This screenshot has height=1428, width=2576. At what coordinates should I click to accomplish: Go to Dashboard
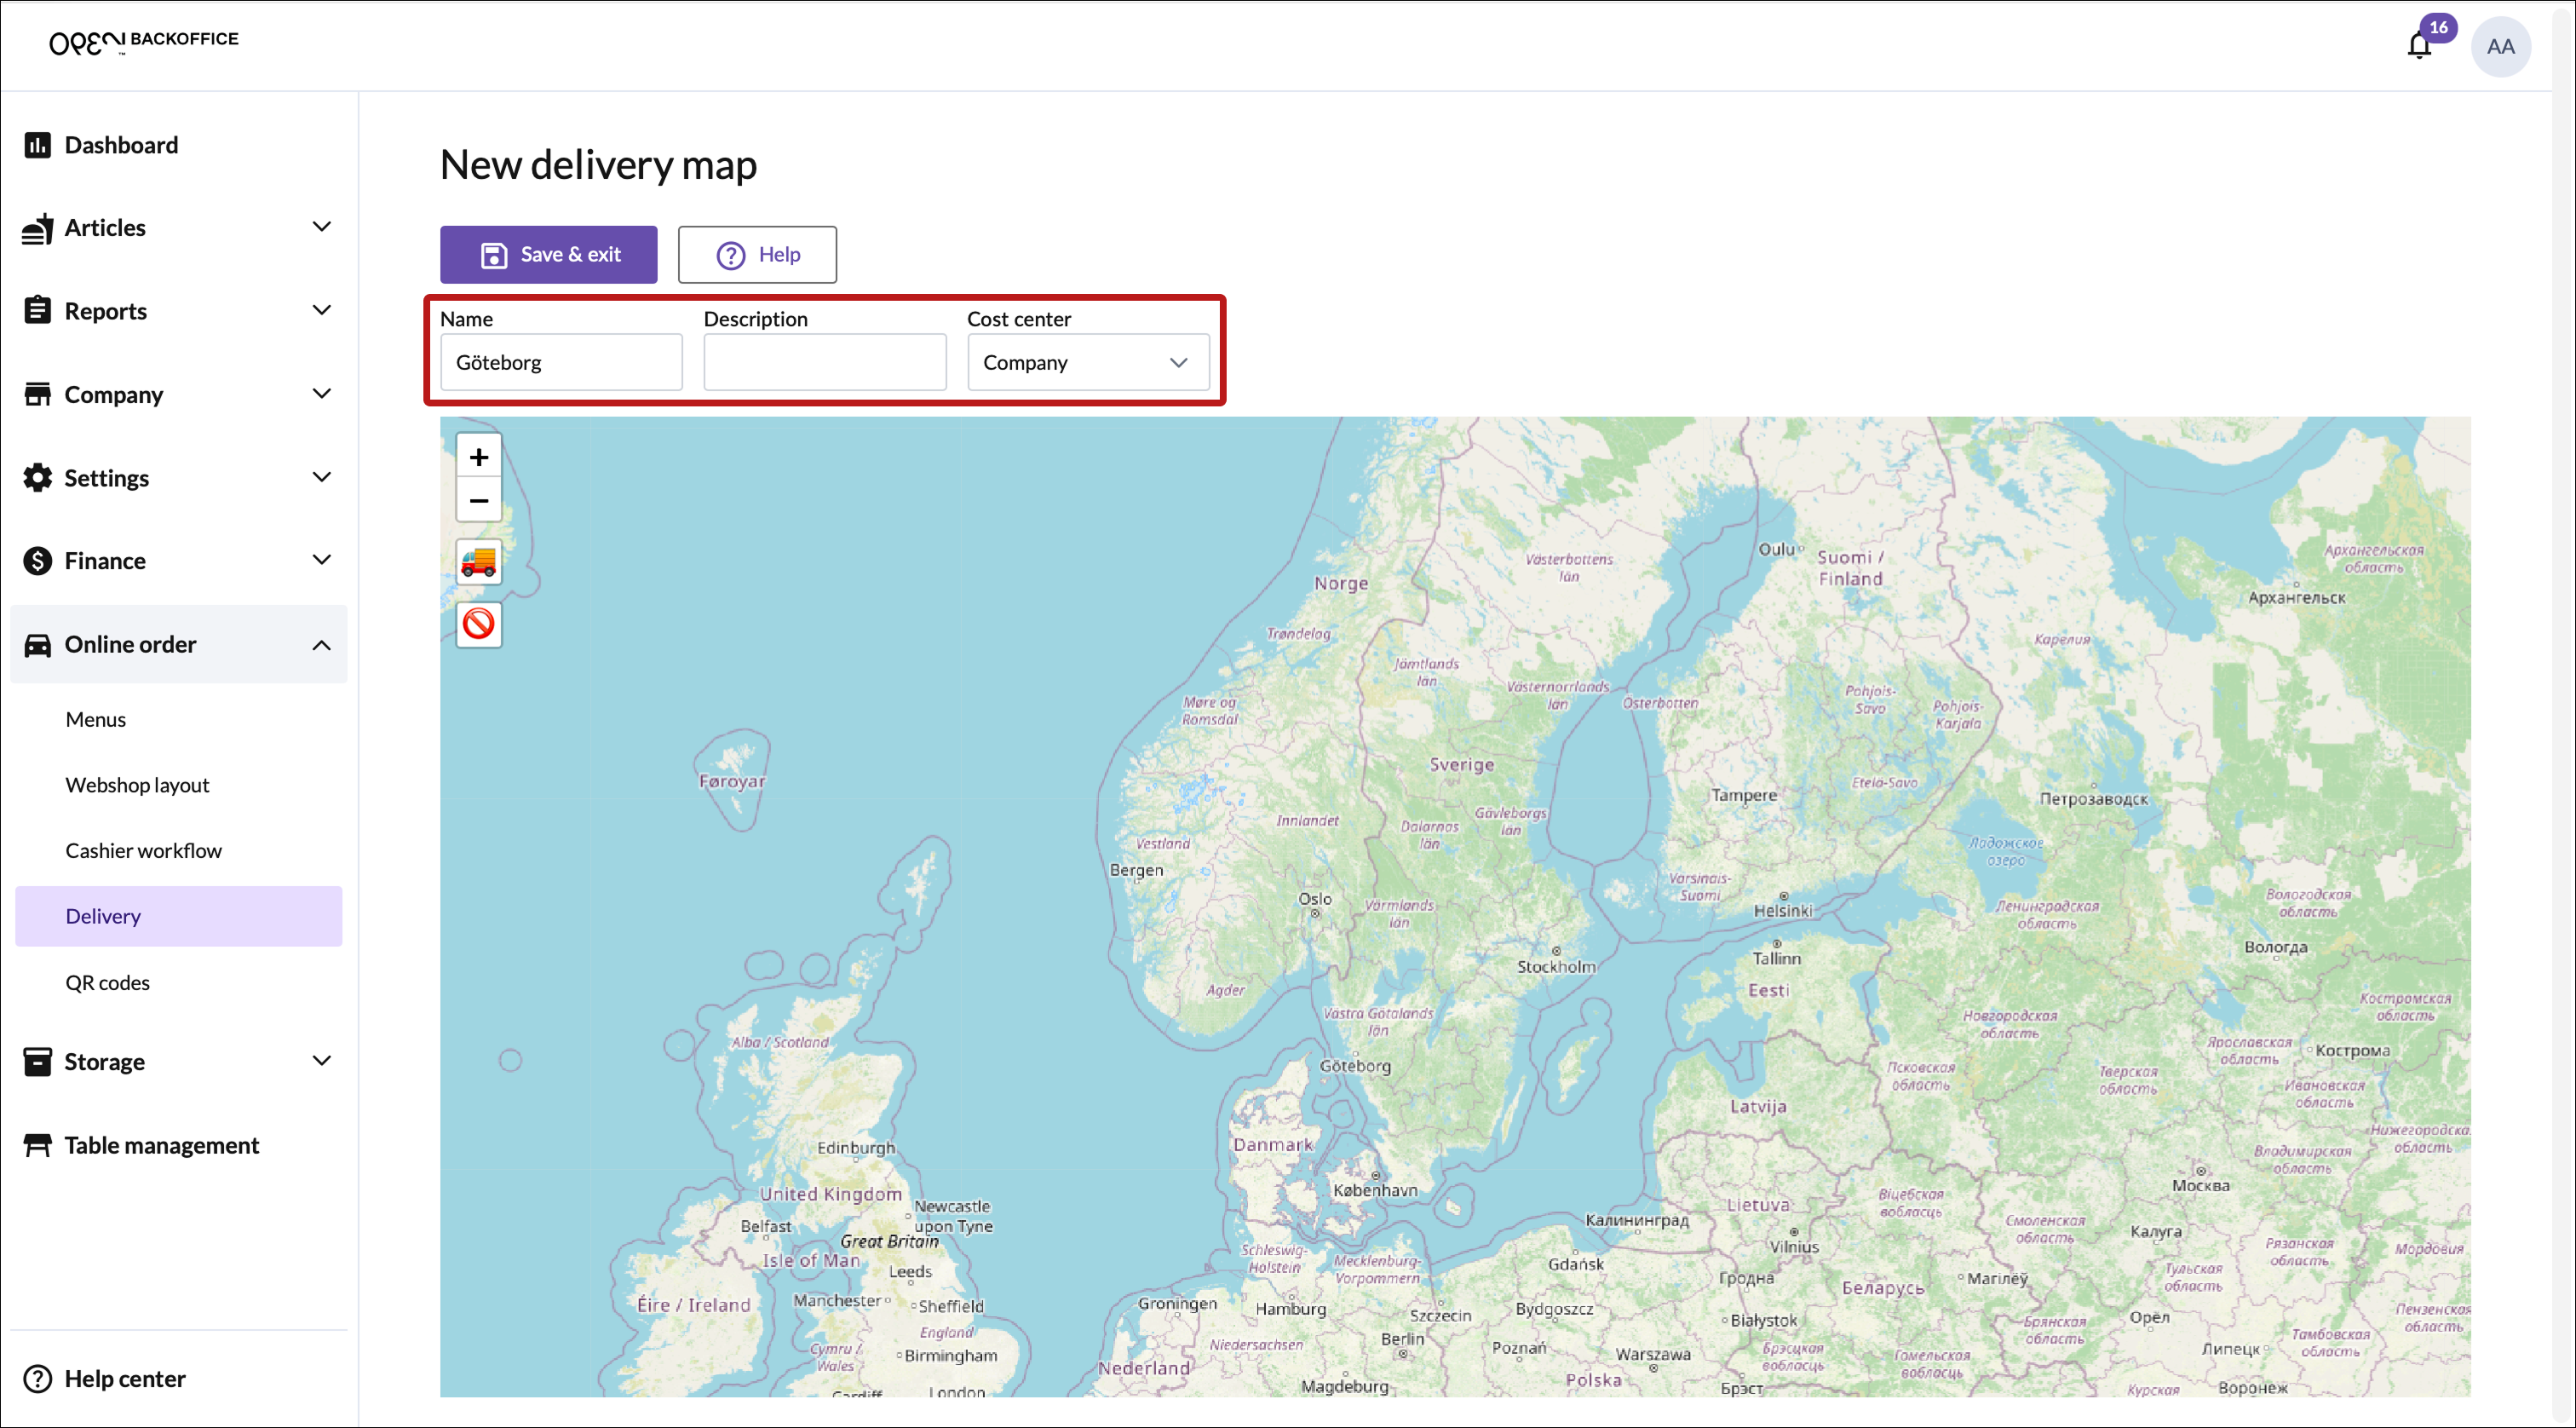(x=121, y=145)
